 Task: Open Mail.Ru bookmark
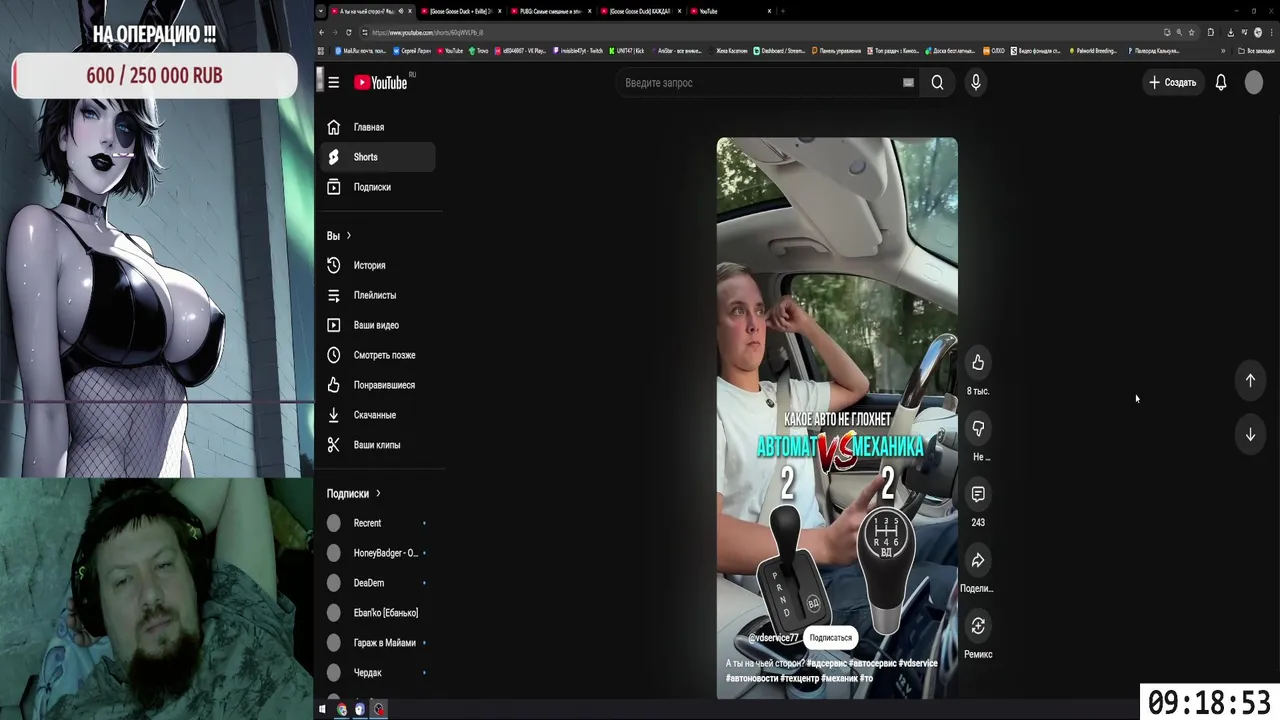pyautogui.click(x=359, y=51)
